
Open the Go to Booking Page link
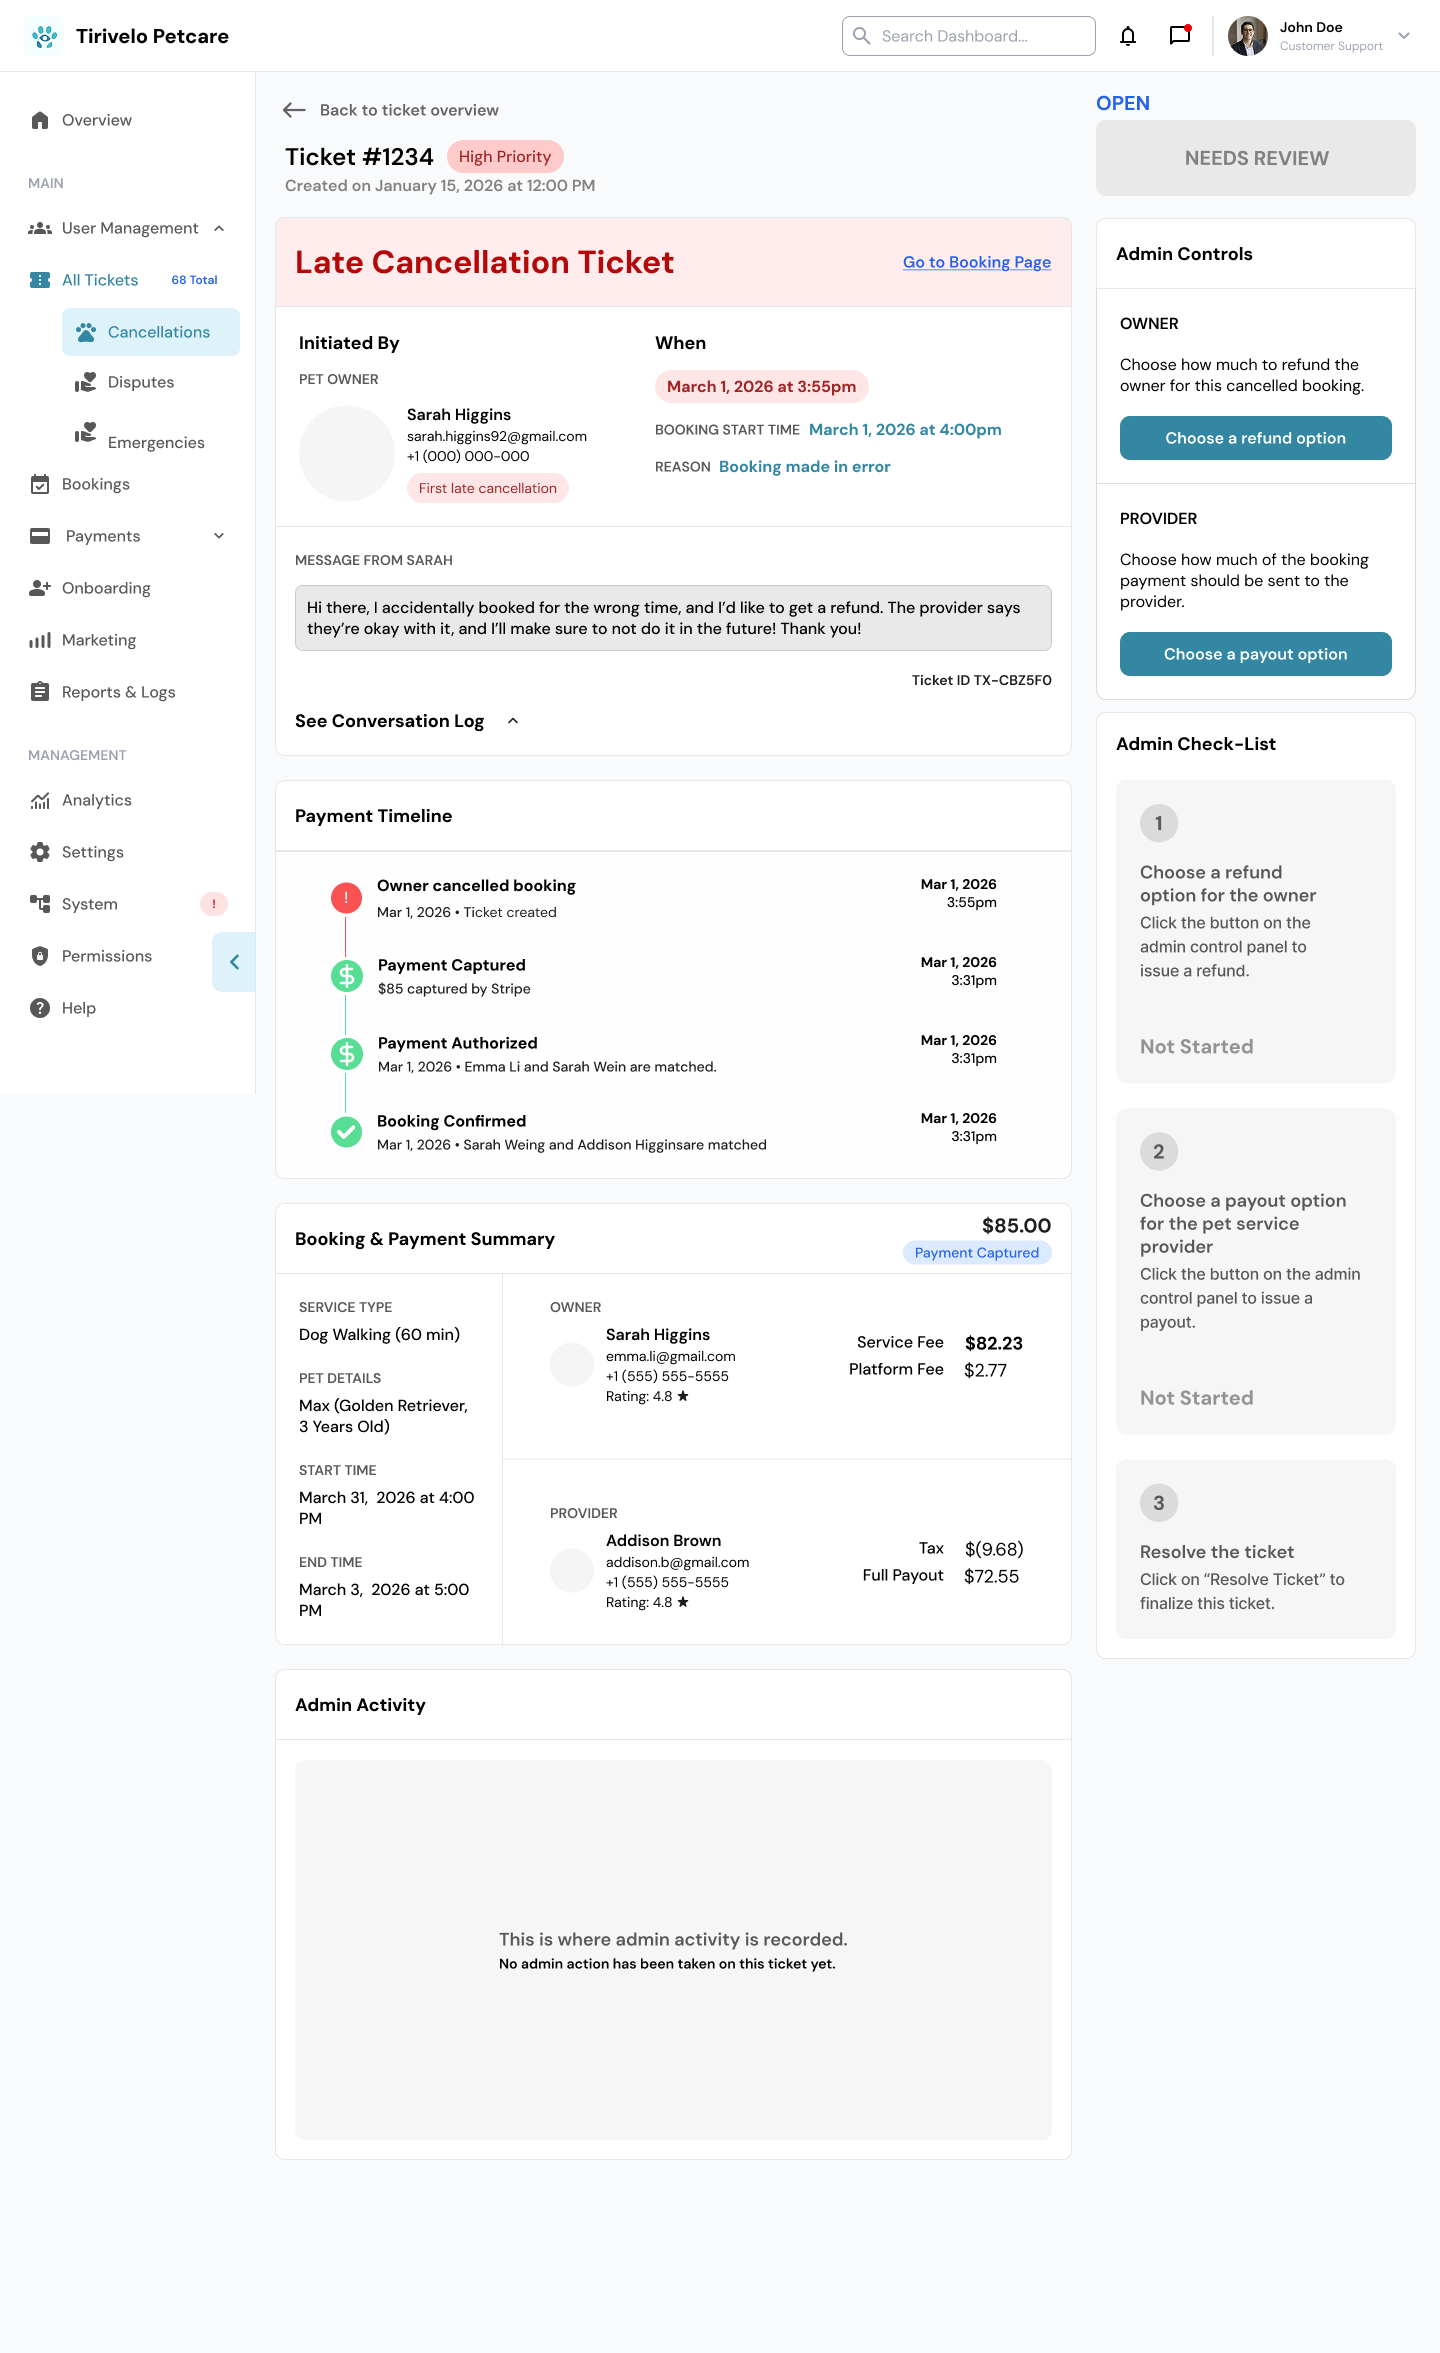click(x=977, y=262)
